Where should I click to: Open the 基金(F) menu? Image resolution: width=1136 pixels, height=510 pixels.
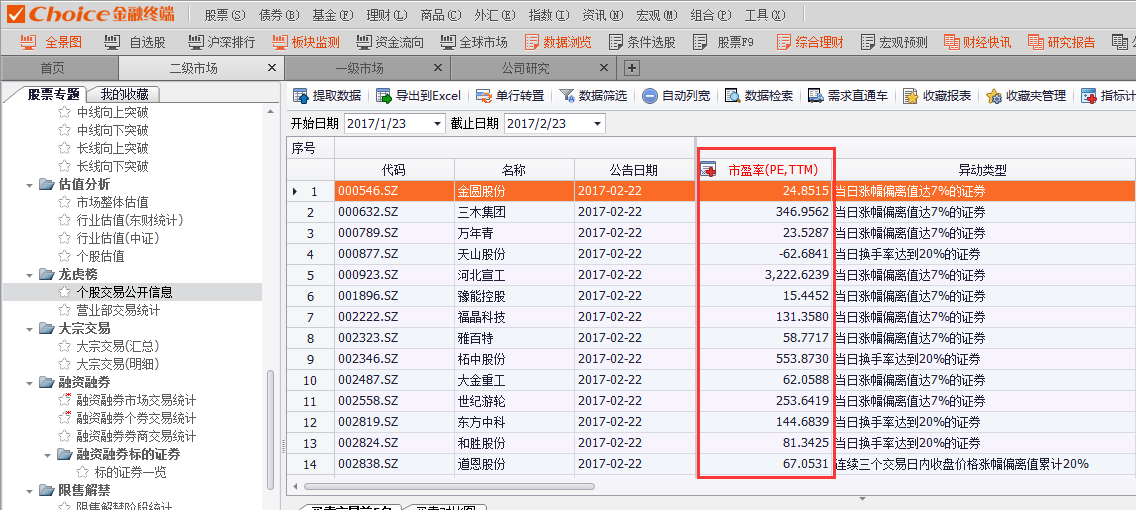coord(333,14)
